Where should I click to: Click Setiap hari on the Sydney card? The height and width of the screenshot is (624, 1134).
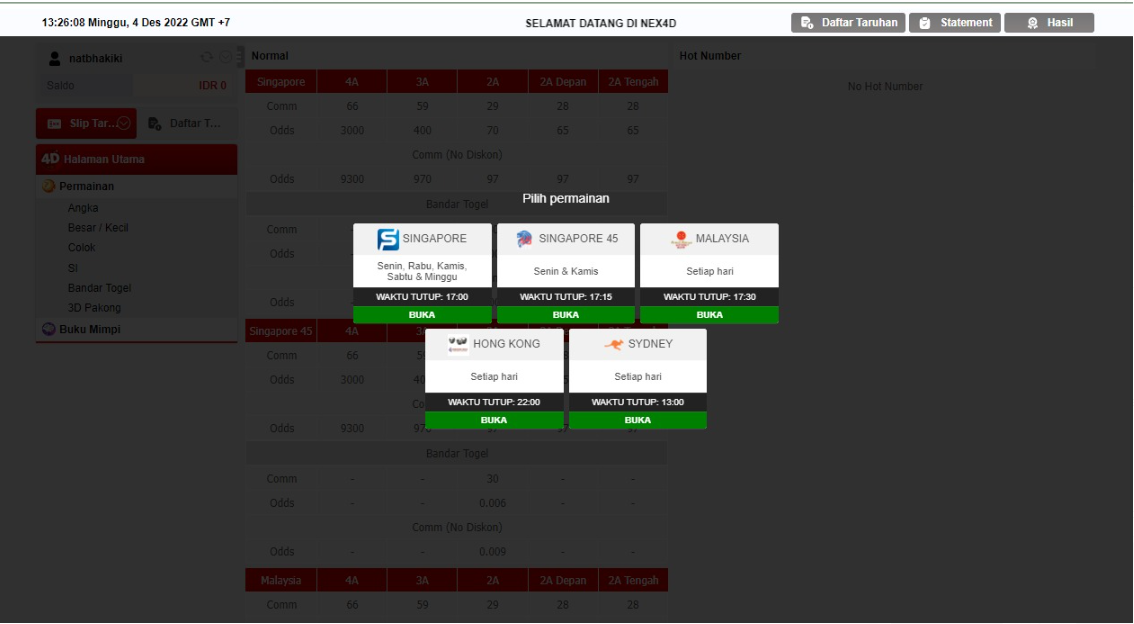638,377
